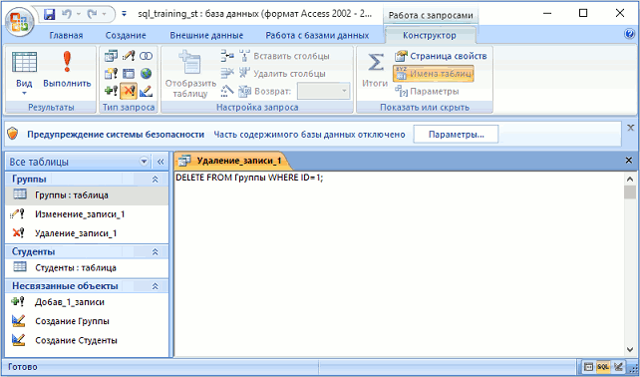The height and width of the screenshot is (377, 640).
Task: Select the Изменение_записи_1 query
Action: click(x=87, y=214)
